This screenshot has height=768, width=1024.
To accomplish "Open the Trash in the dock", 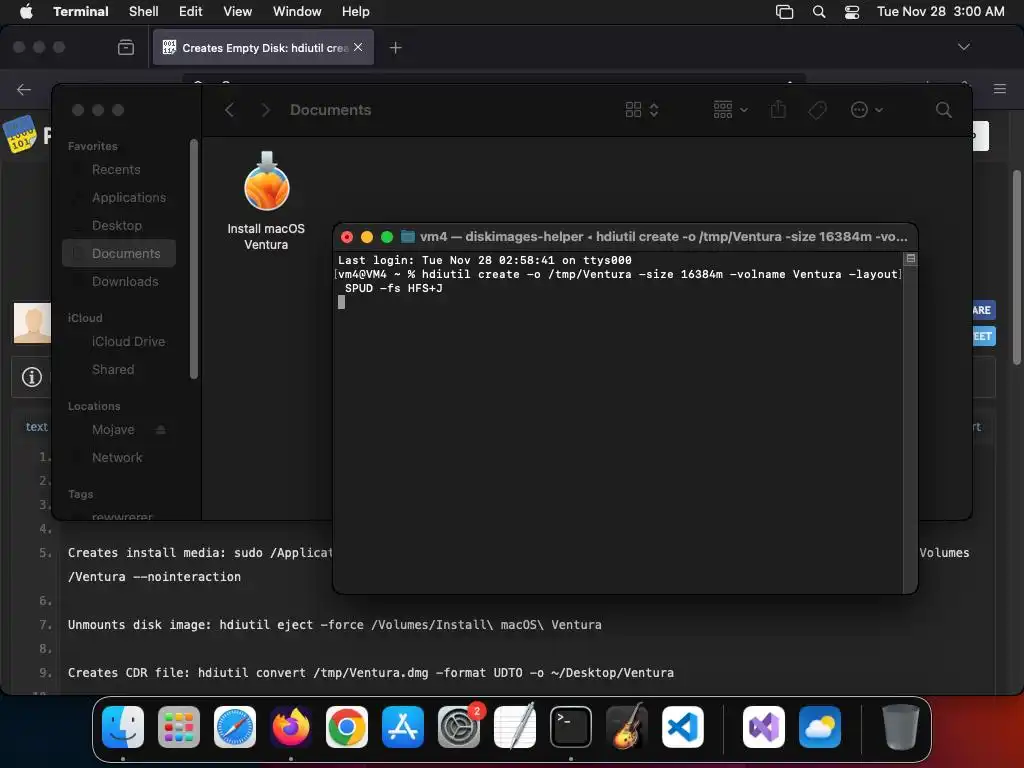I will coord(901,727).
